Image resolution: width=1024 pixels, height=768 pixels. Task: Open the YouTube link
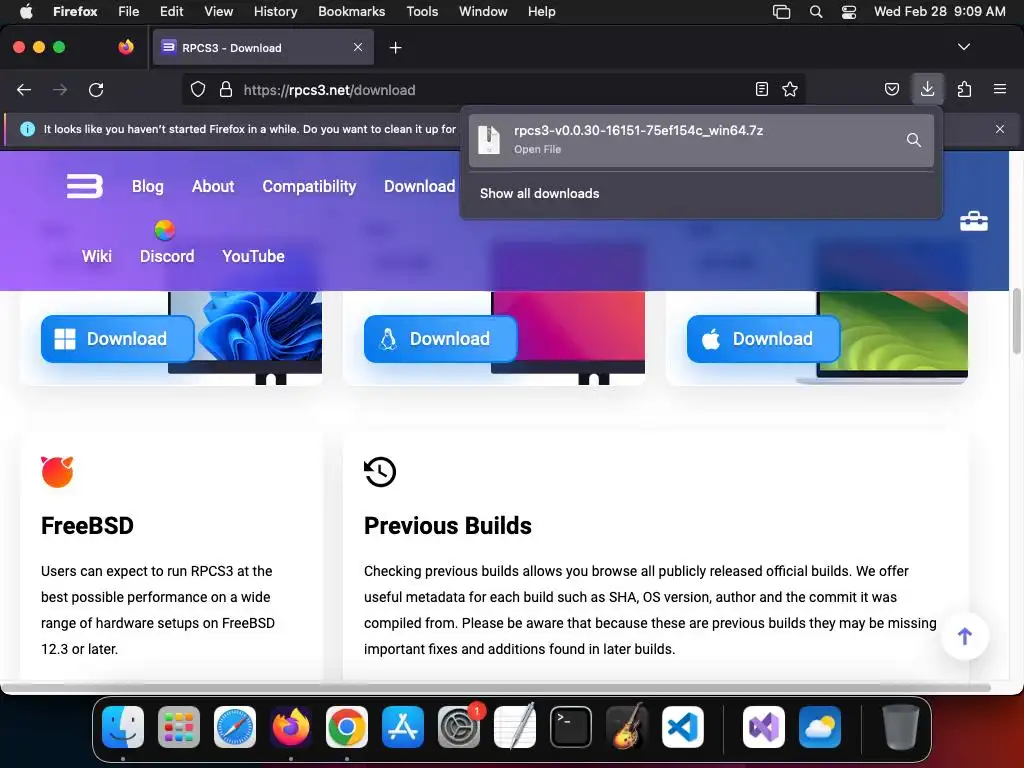coord(253,256)
